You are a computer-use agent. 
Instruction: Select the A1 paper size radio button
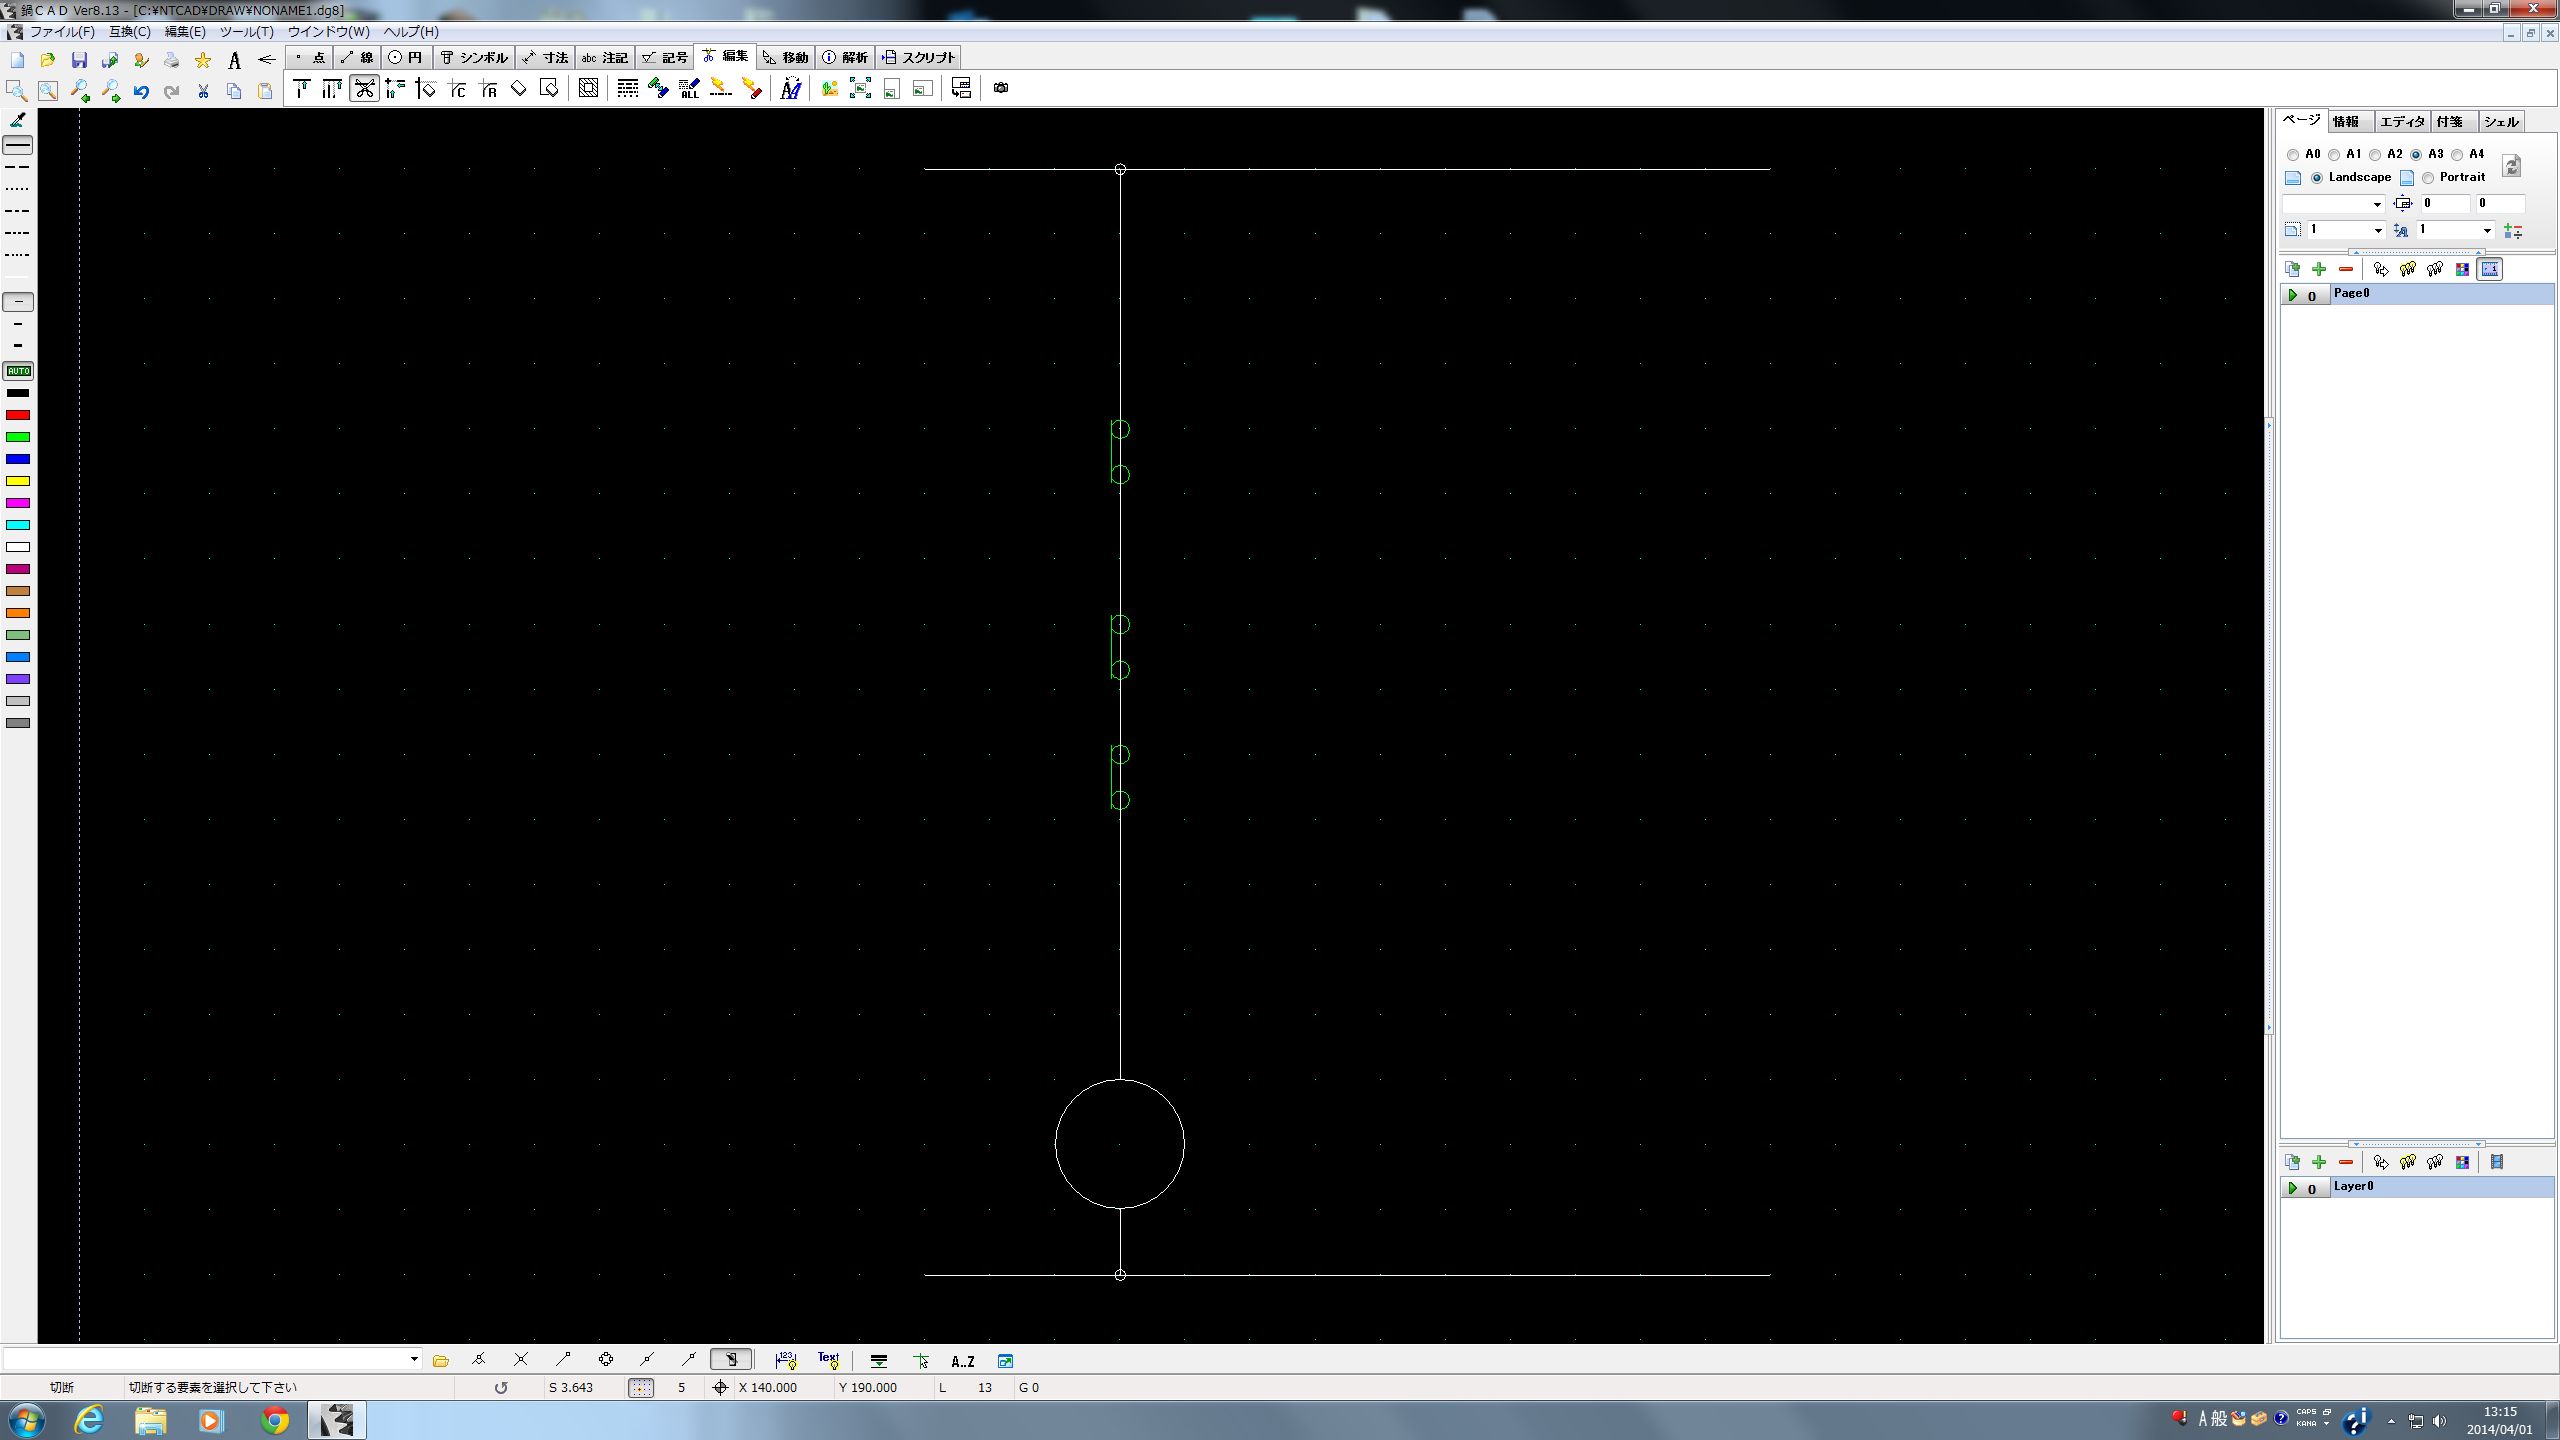click(2334, 155)
